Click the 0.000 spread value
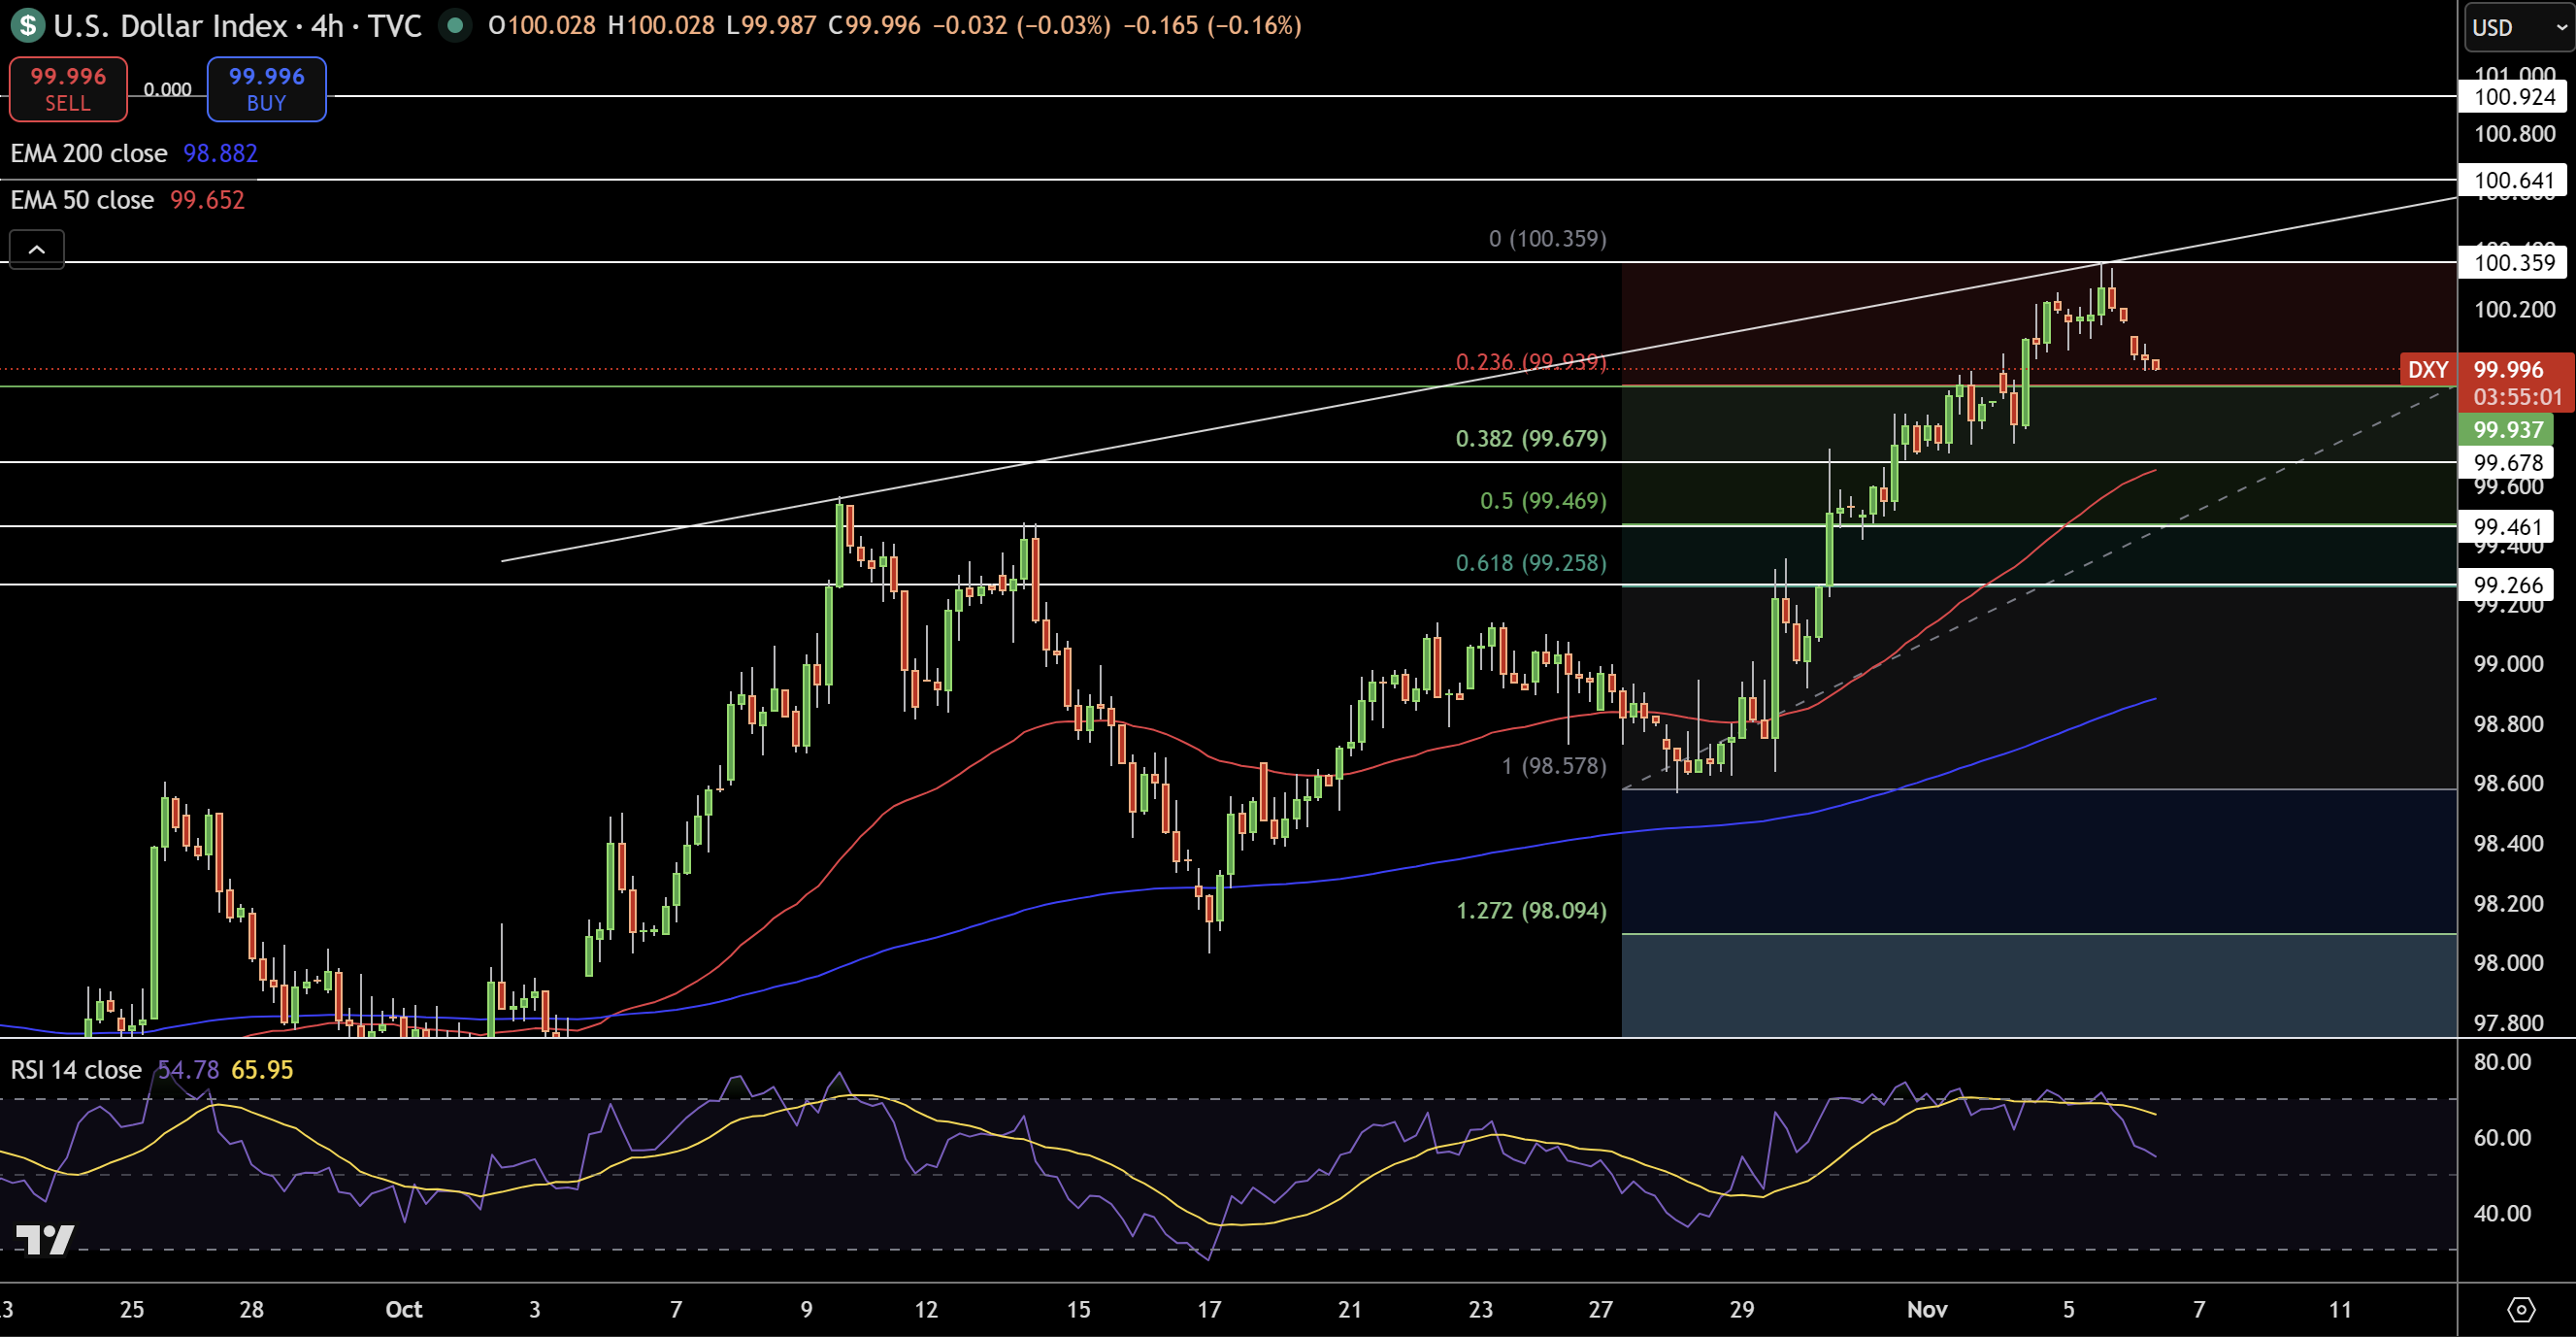 pos(167,89)
